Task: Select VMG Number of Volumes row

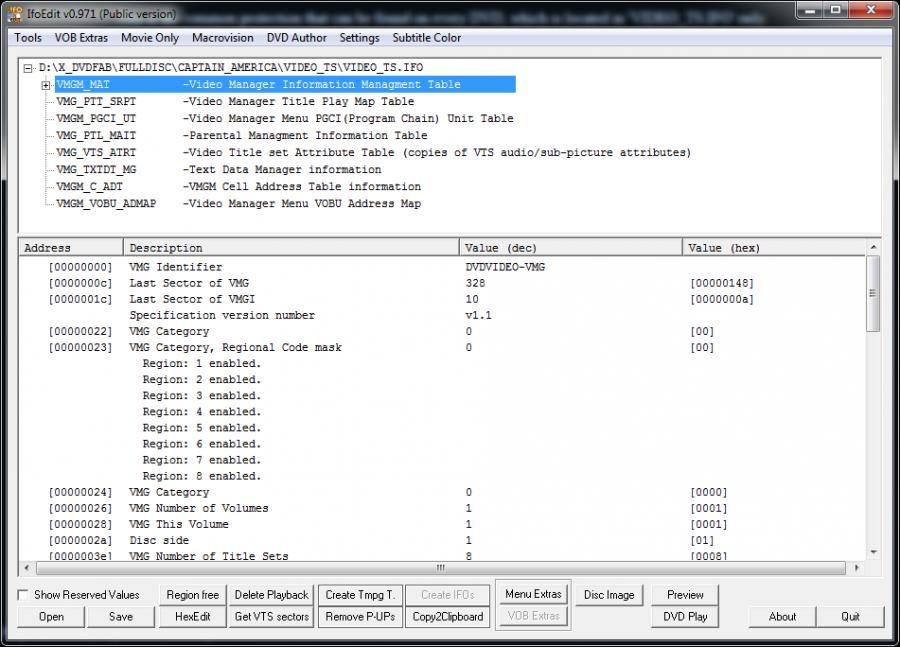Action: point(442,508)
